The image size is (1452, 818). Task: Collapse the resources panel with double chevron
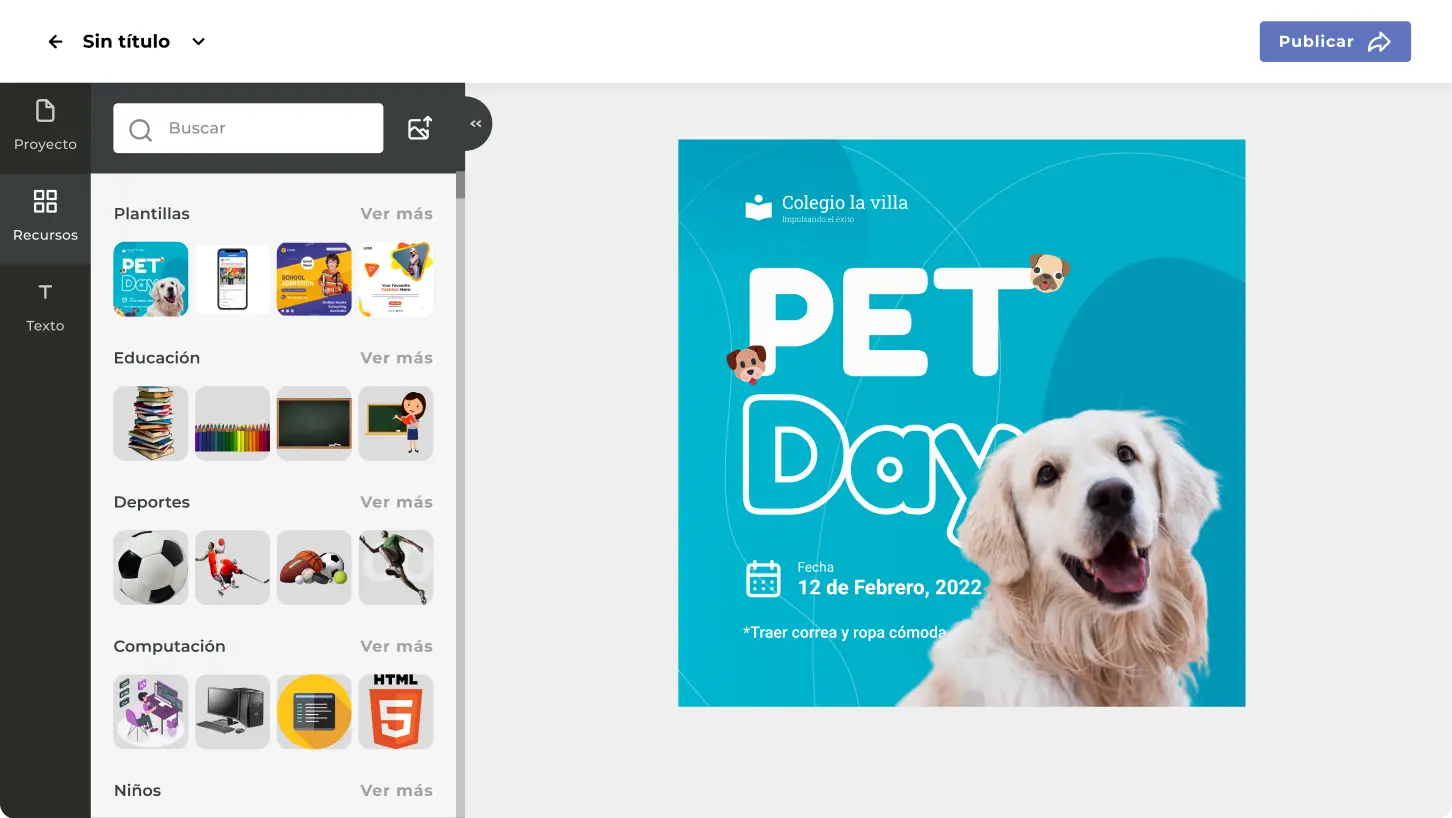pos(476,124)
